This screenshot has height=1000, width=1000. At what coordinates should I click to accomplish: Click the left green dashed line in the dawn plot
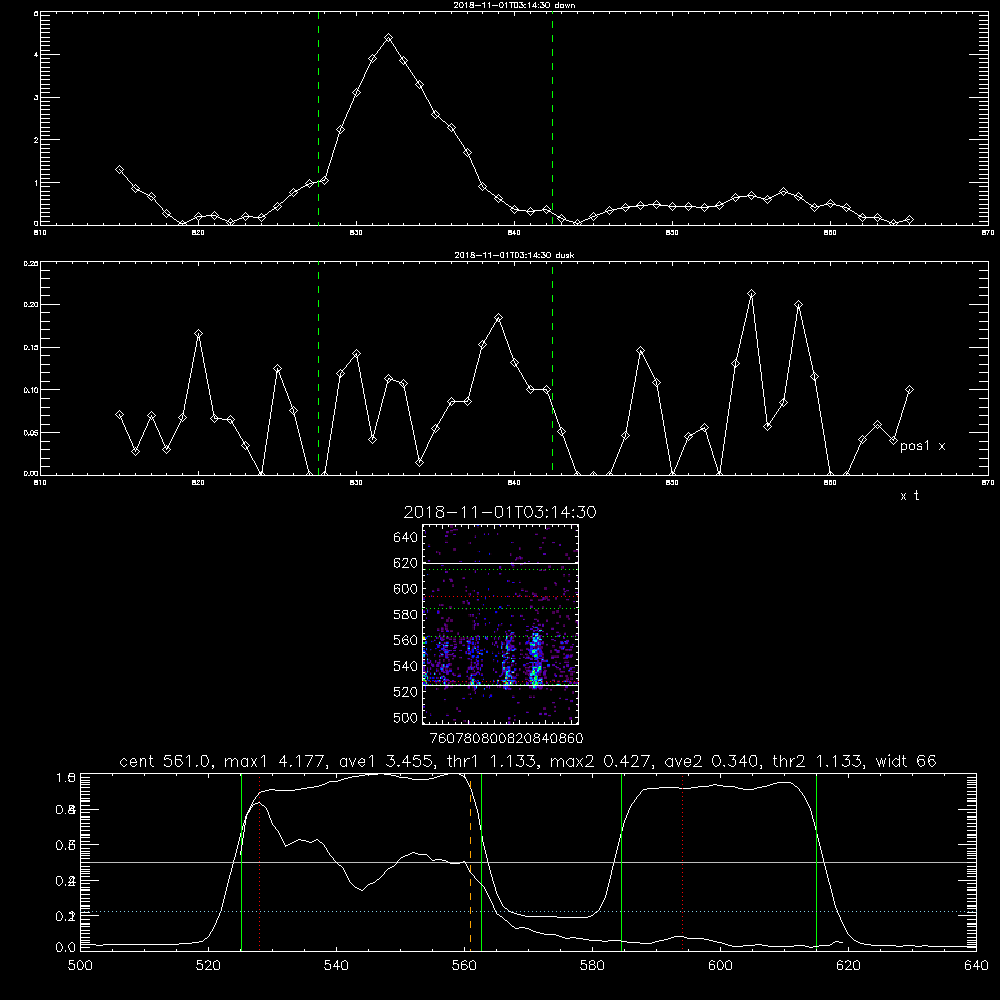click(x=318, y=118)
